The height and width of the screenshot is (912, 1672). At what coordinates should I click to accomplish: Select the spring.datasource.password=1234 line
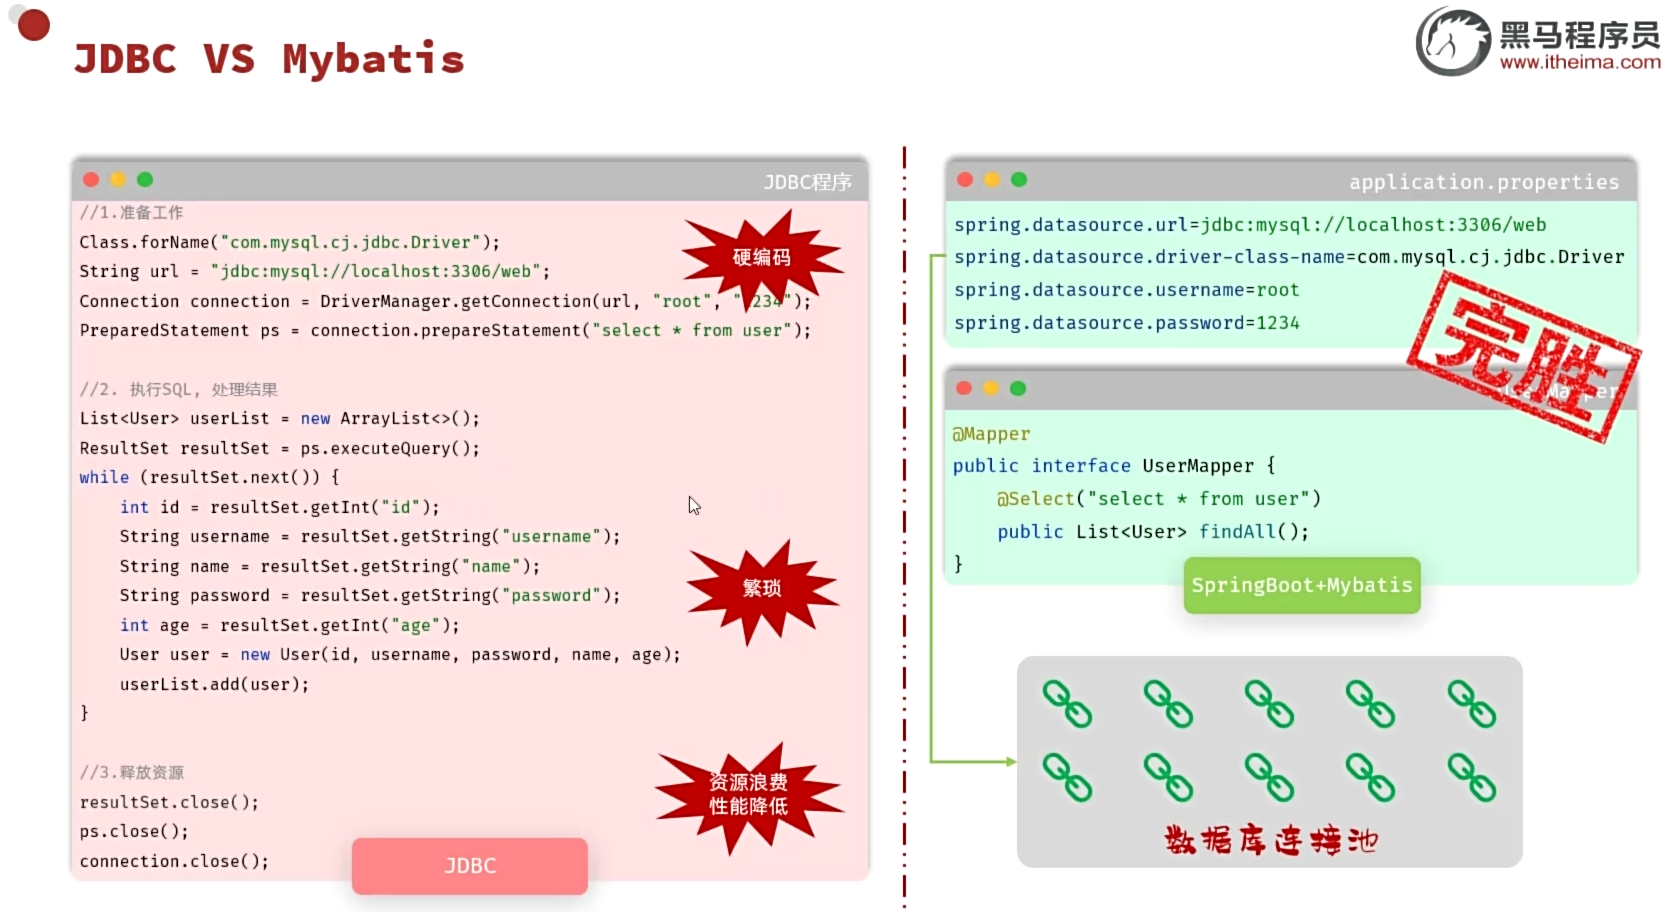(x=1127, y=323)
